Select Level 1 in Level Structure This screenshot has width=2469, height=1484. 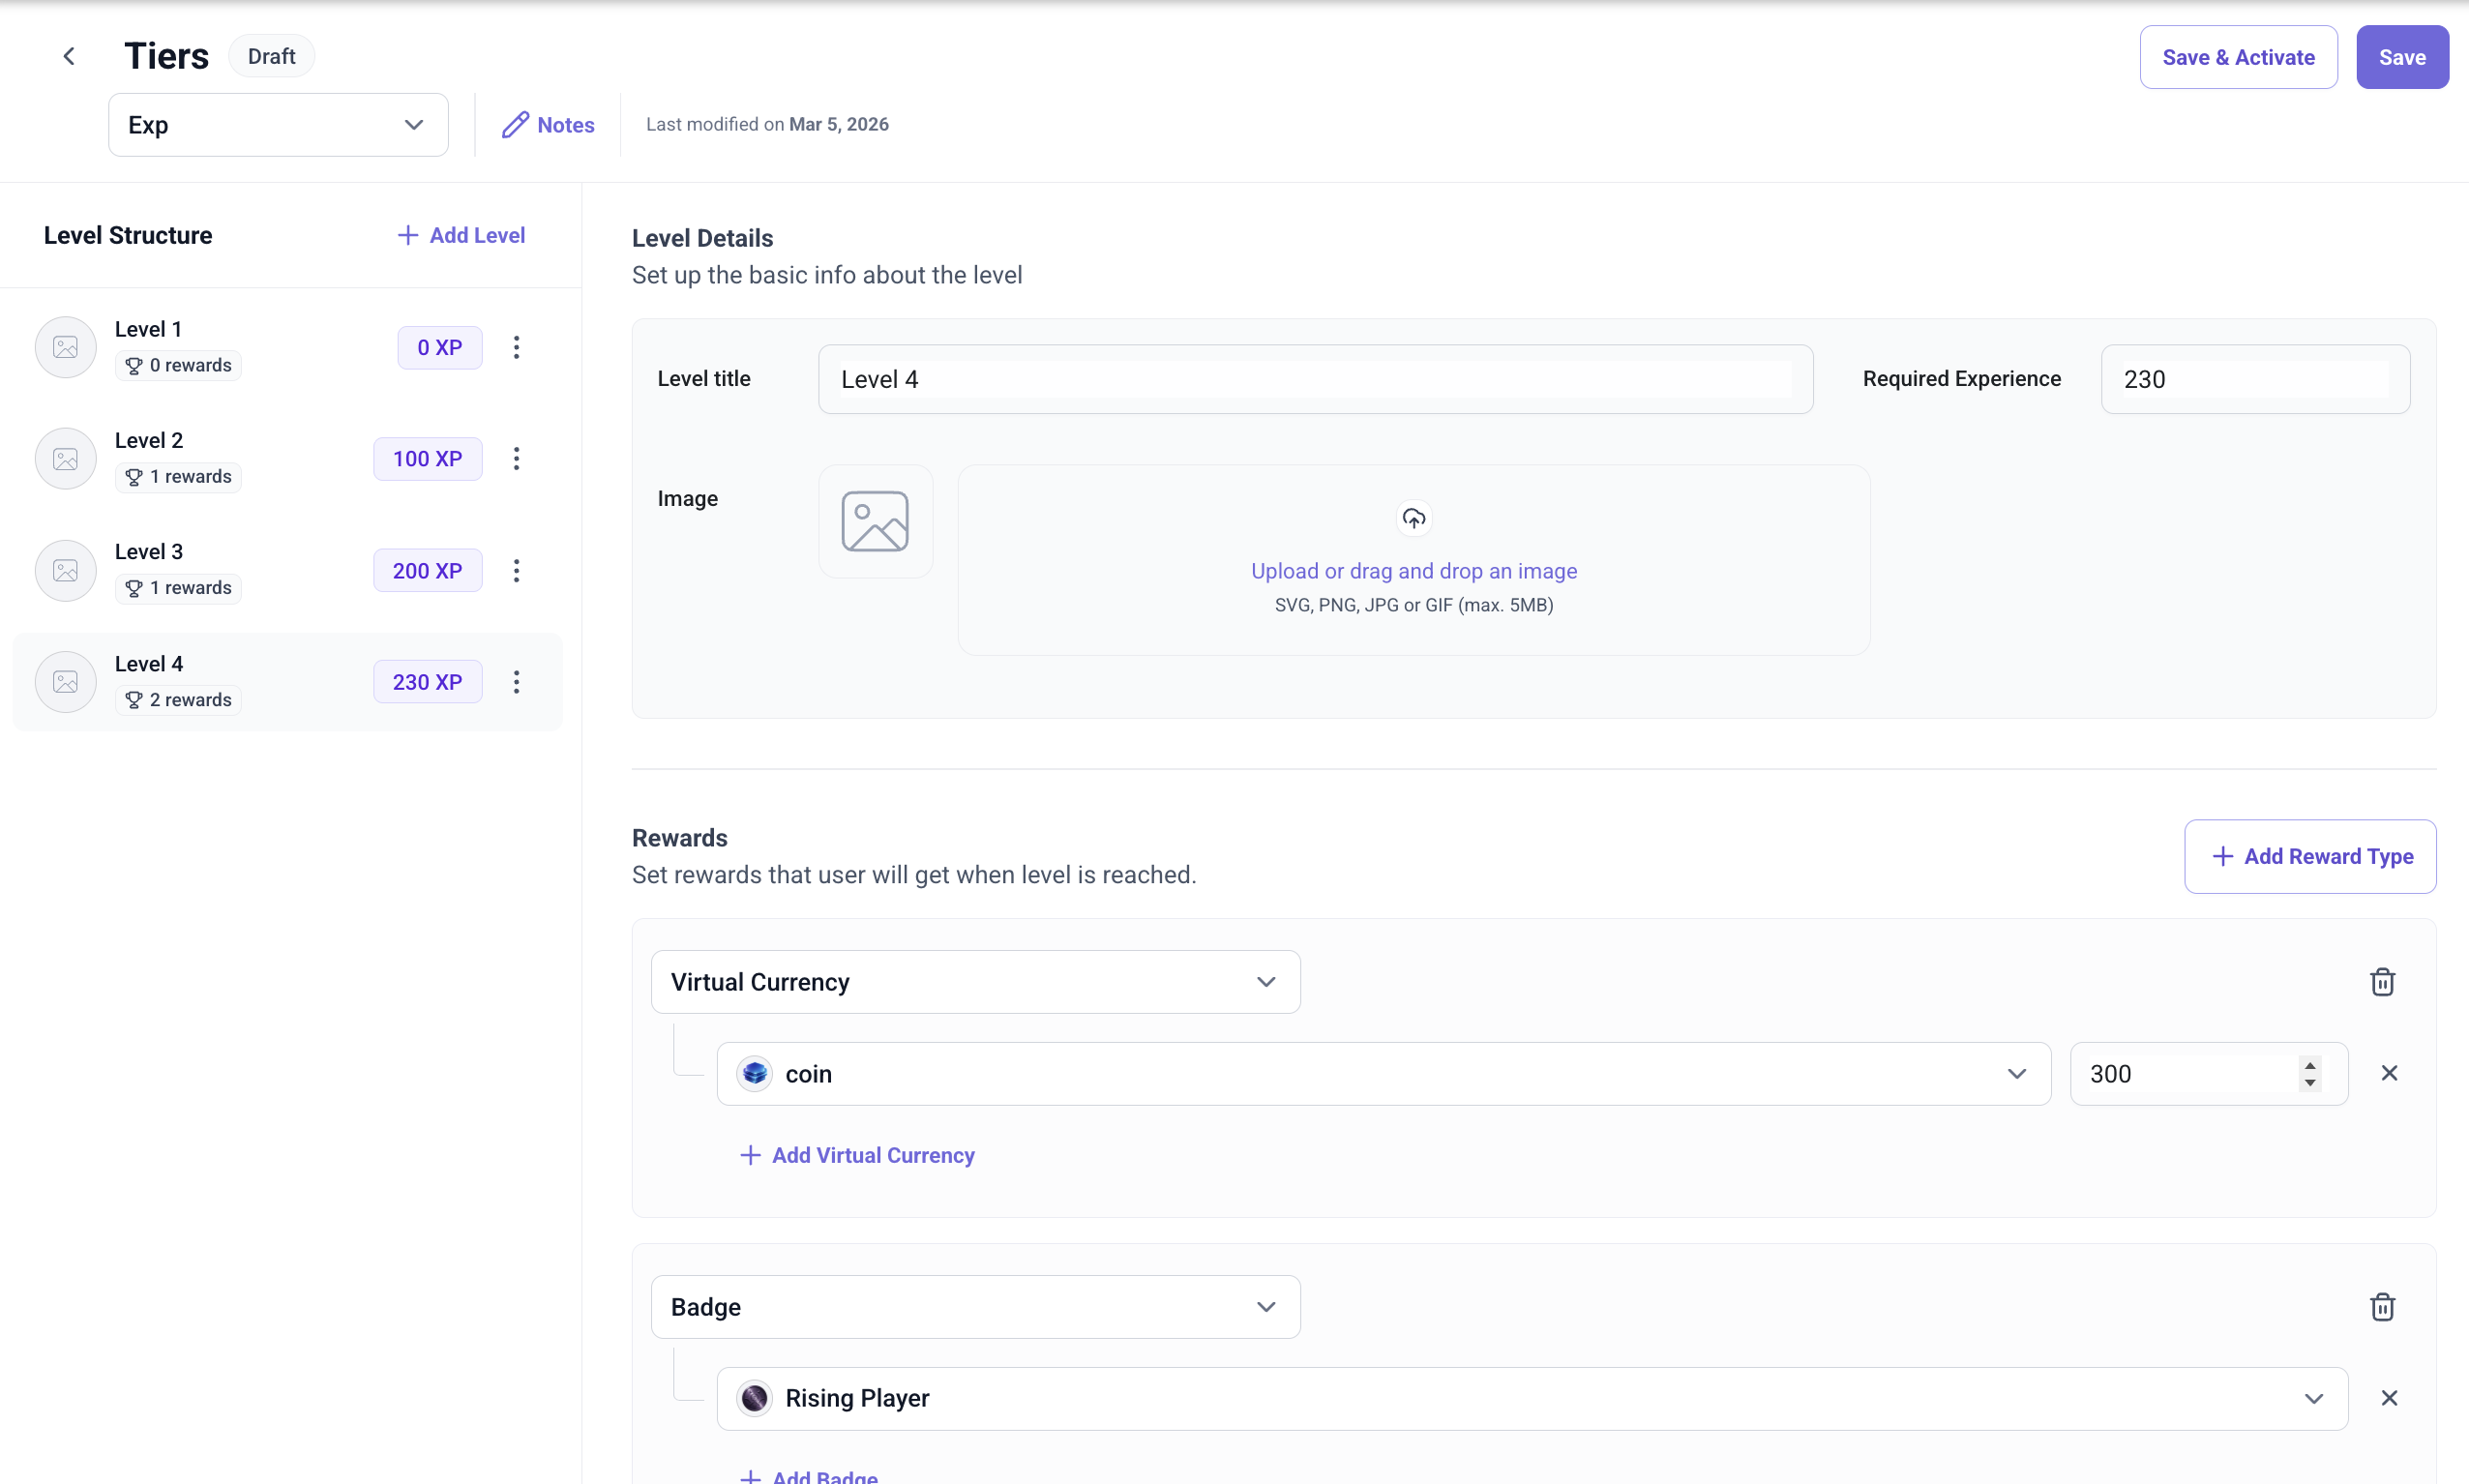(x=288, y=347)
